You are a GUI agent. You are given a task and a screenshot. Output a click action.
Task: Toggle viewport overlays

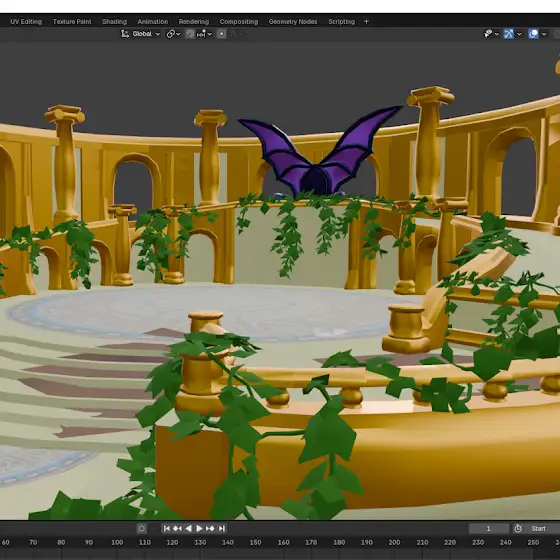[x=533, y=34]
